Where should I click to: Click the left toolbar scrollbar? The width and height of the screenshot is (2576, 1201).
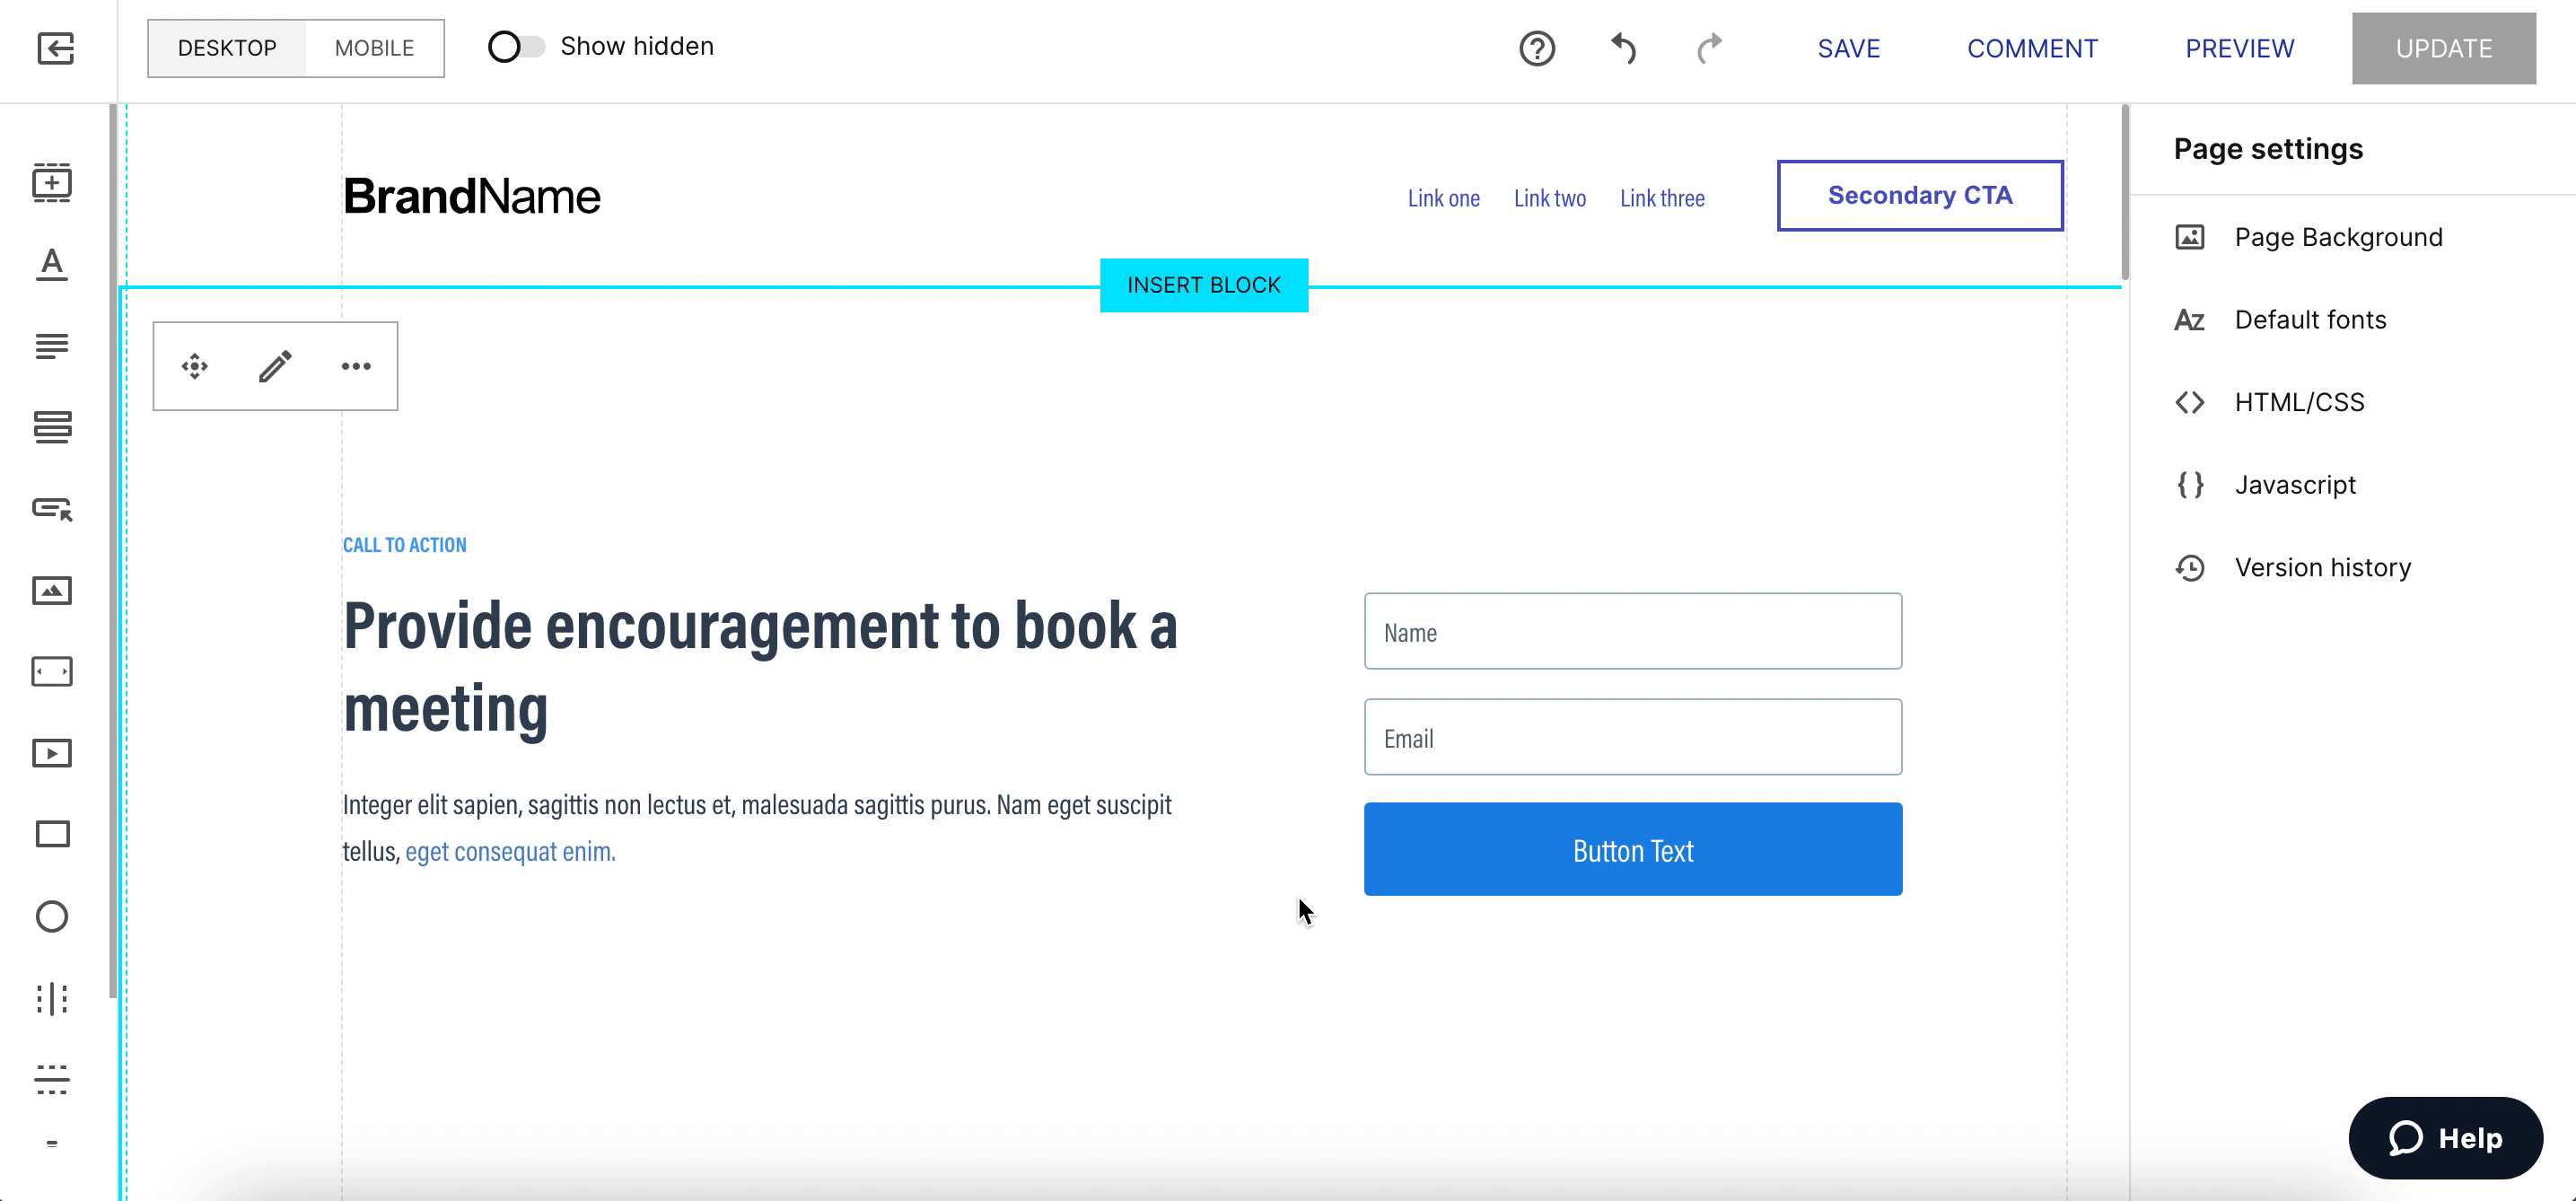pyautogui.click(x=113, y=551)
